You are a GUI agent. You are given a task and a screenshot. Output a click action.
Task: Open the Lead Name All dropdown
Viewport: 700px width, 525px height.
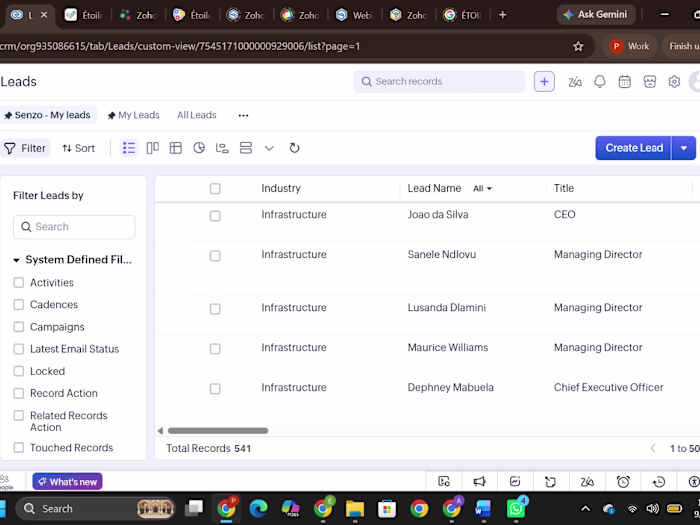click(x=482, y=188)
